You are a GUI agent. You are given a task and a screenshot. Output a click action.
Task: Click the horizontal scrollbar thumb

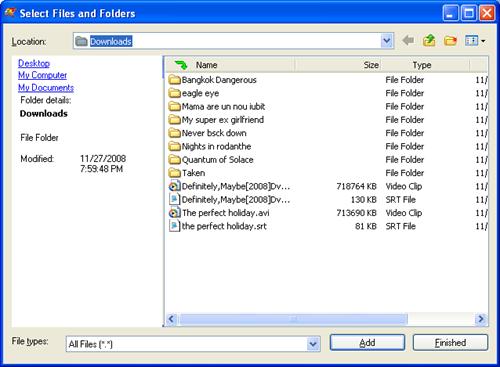point(293,319)
